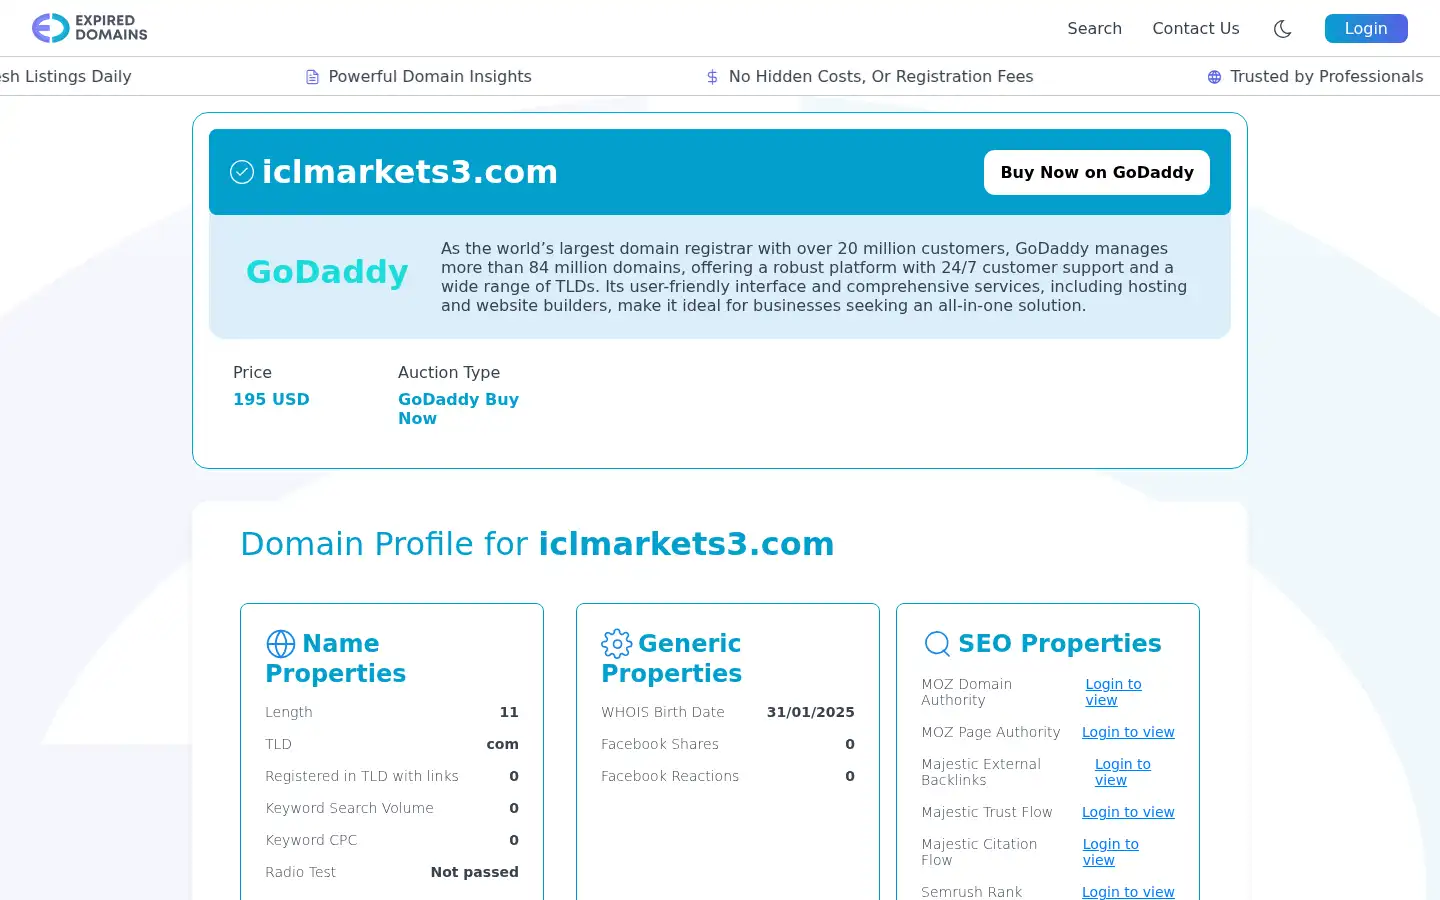The height and width of the screenshot is (900, 1440).
Task: Click the checkmark icon beside iclmarkets3.com title
Action: click(242, 172)
